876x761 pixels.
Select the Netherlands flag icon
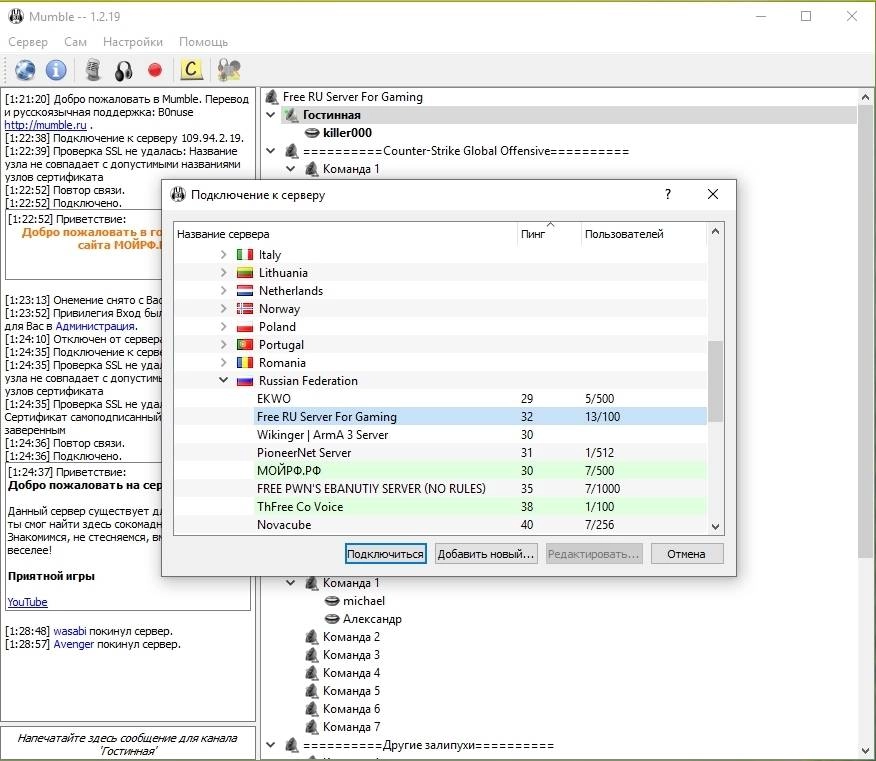245,291
